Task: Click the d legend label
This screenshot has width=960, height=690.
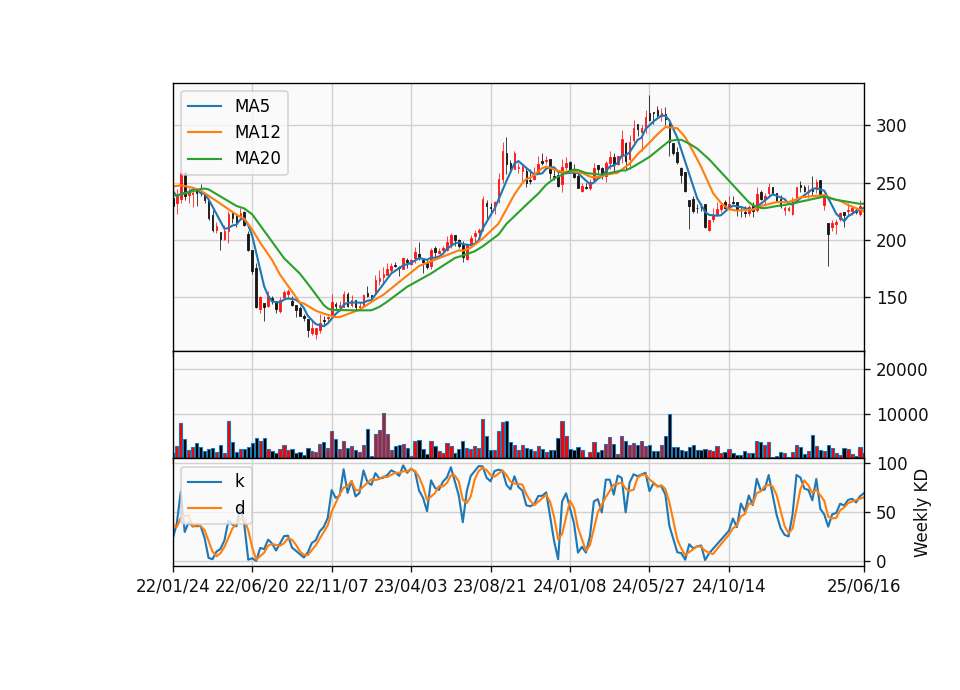Action: [239, 508]
